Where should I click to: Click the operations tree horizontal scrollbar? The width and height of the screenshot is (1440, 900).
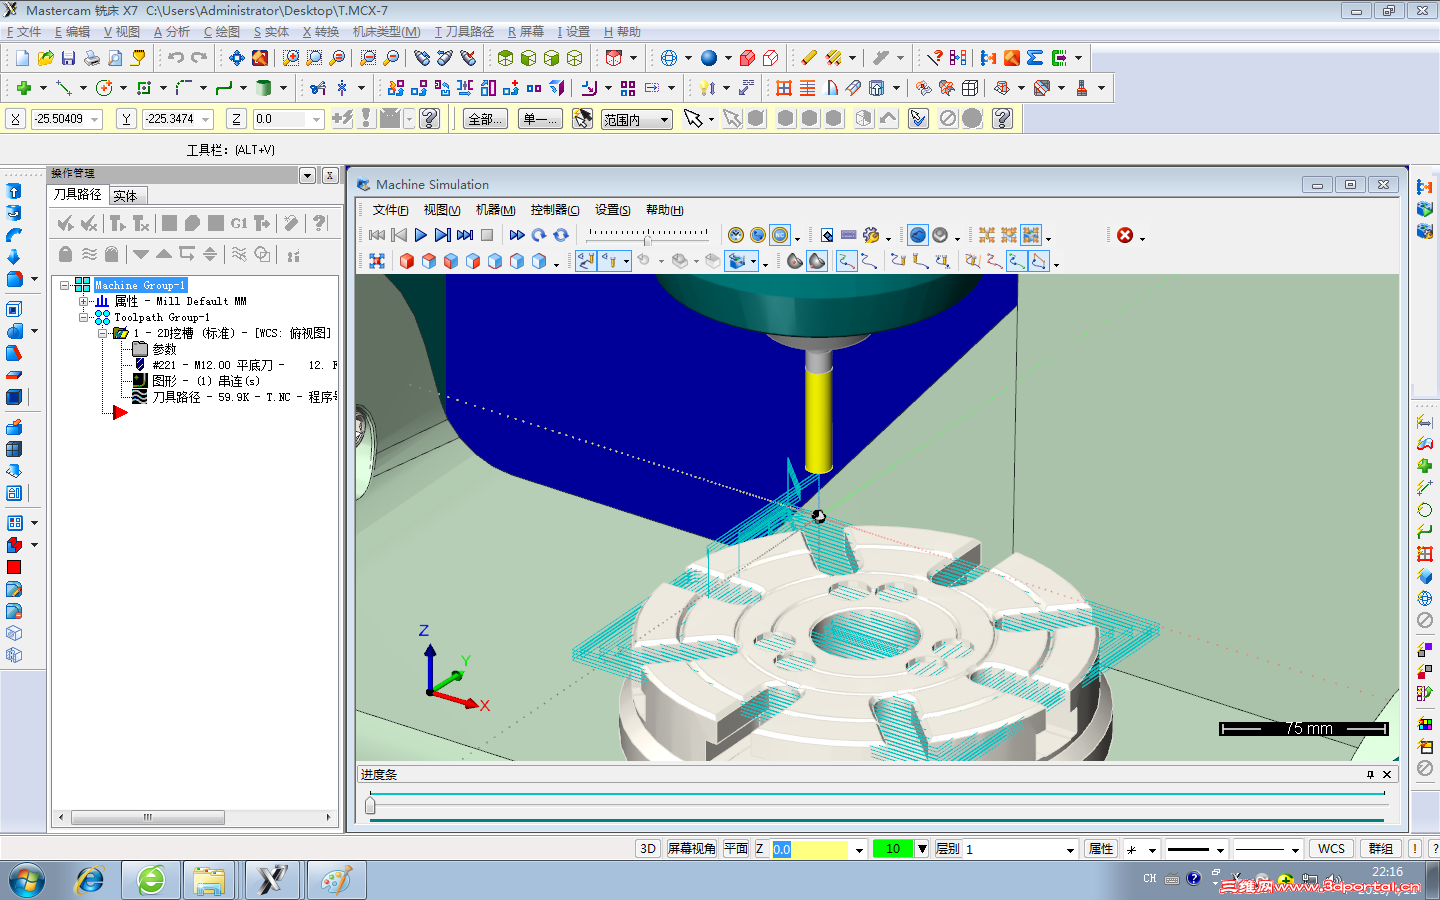coord(195,817)
